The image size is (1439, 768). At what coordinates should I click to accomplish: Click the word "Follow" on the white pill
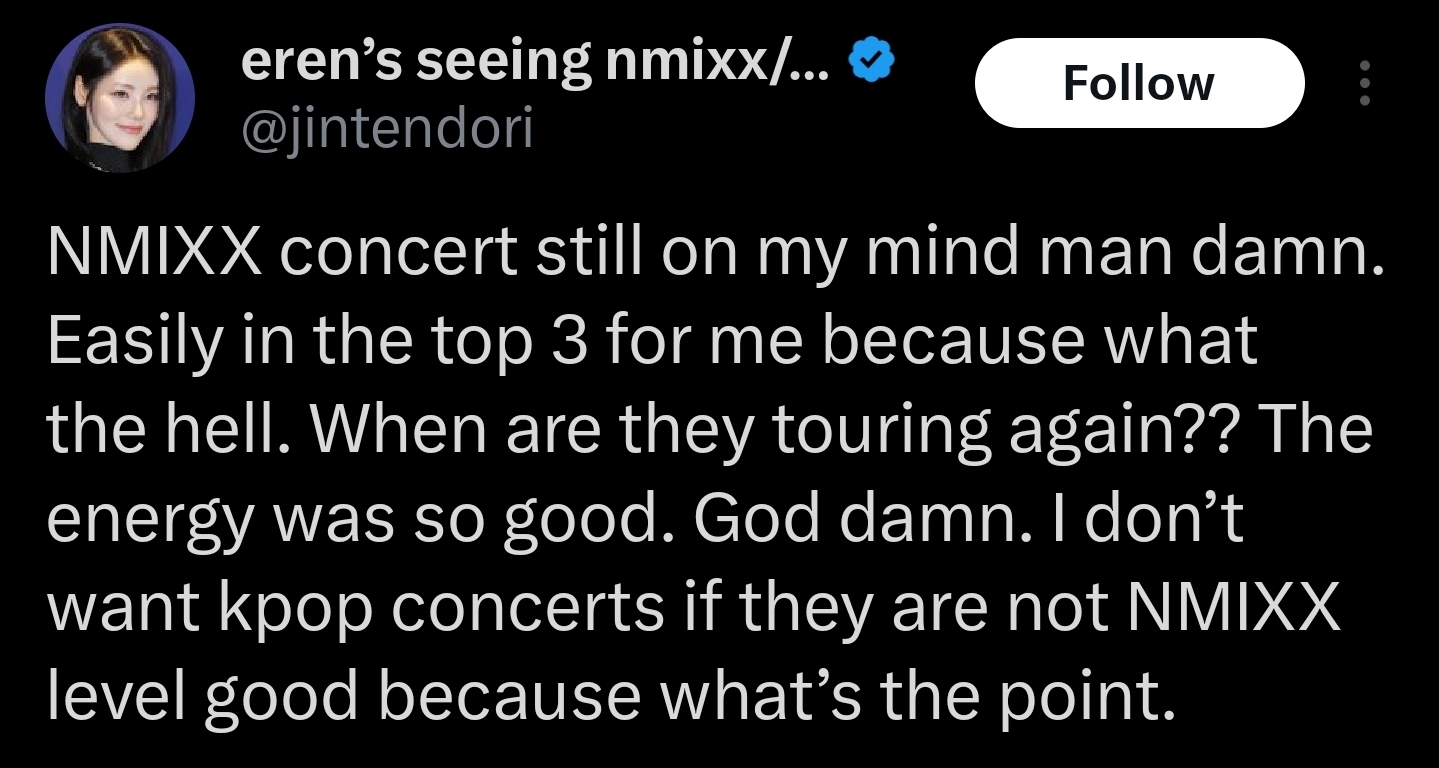click(1139, 83)
